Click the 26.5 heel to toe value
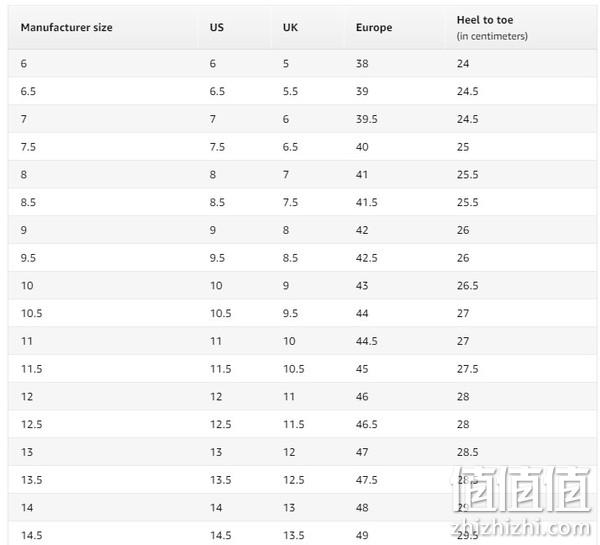The width and height of the screenshot is (600, 545). click(x=467, y=286)
